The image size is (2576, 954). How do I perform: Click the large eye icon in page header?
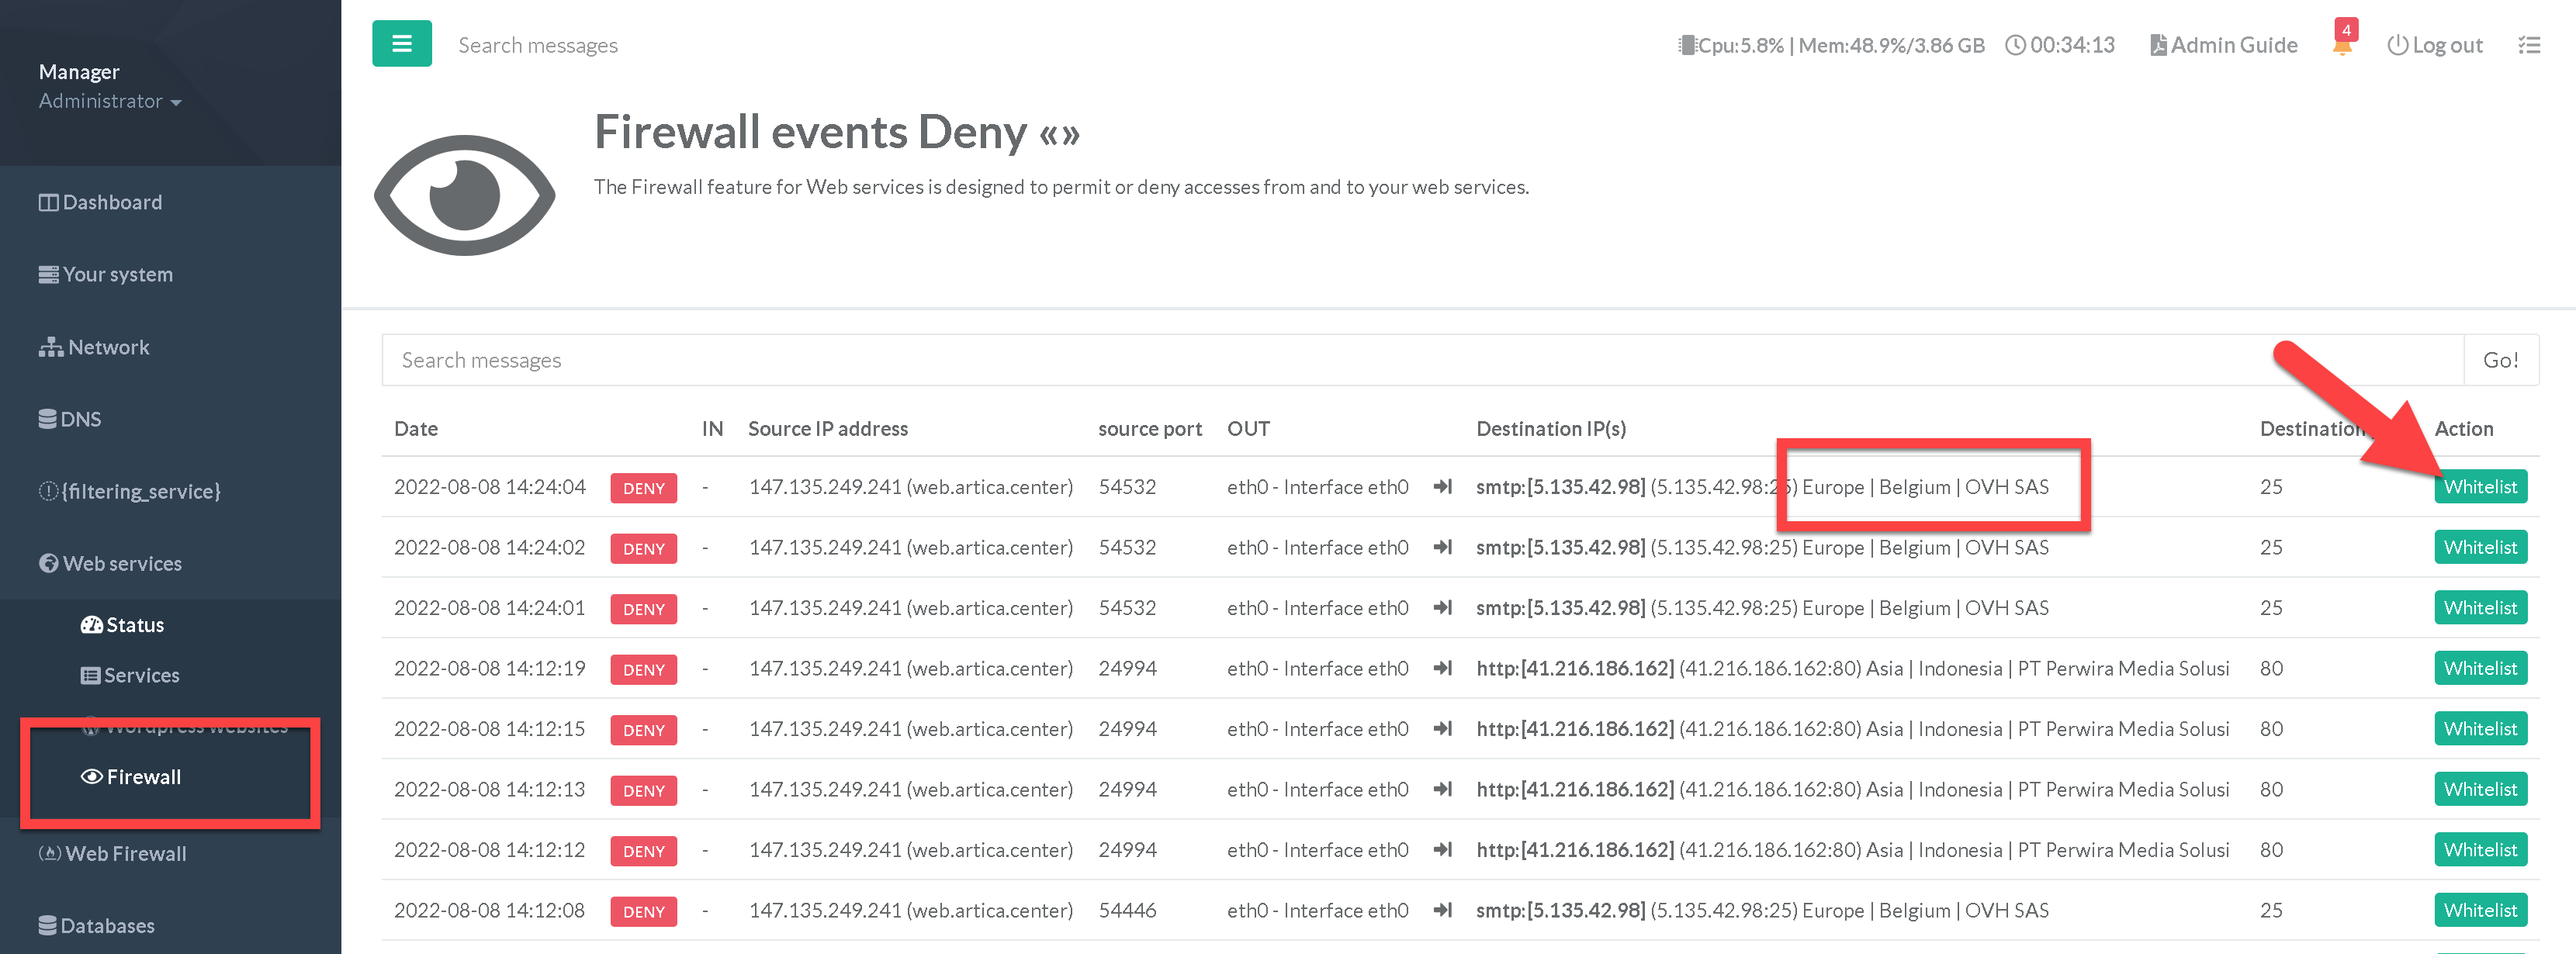click(464, 195)
